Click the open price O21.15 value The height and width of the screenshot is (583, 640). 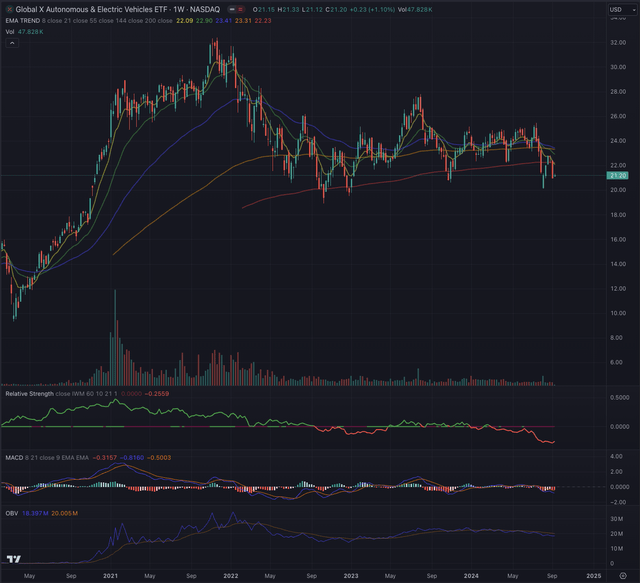point(264,9)
